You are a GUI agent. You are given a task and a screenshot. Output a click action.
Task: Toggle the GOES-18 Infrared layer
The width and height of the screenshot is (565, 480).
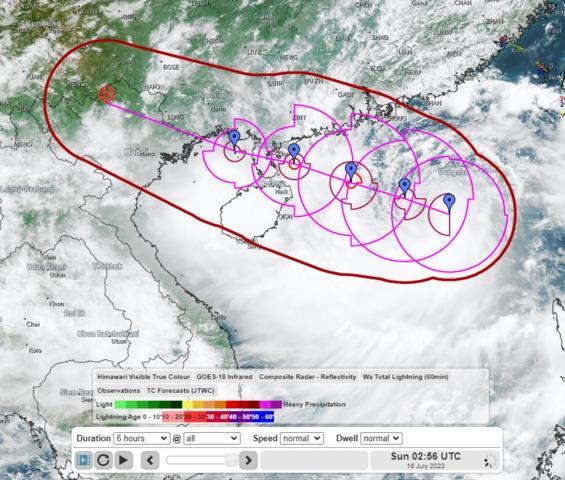click(224, 377)
